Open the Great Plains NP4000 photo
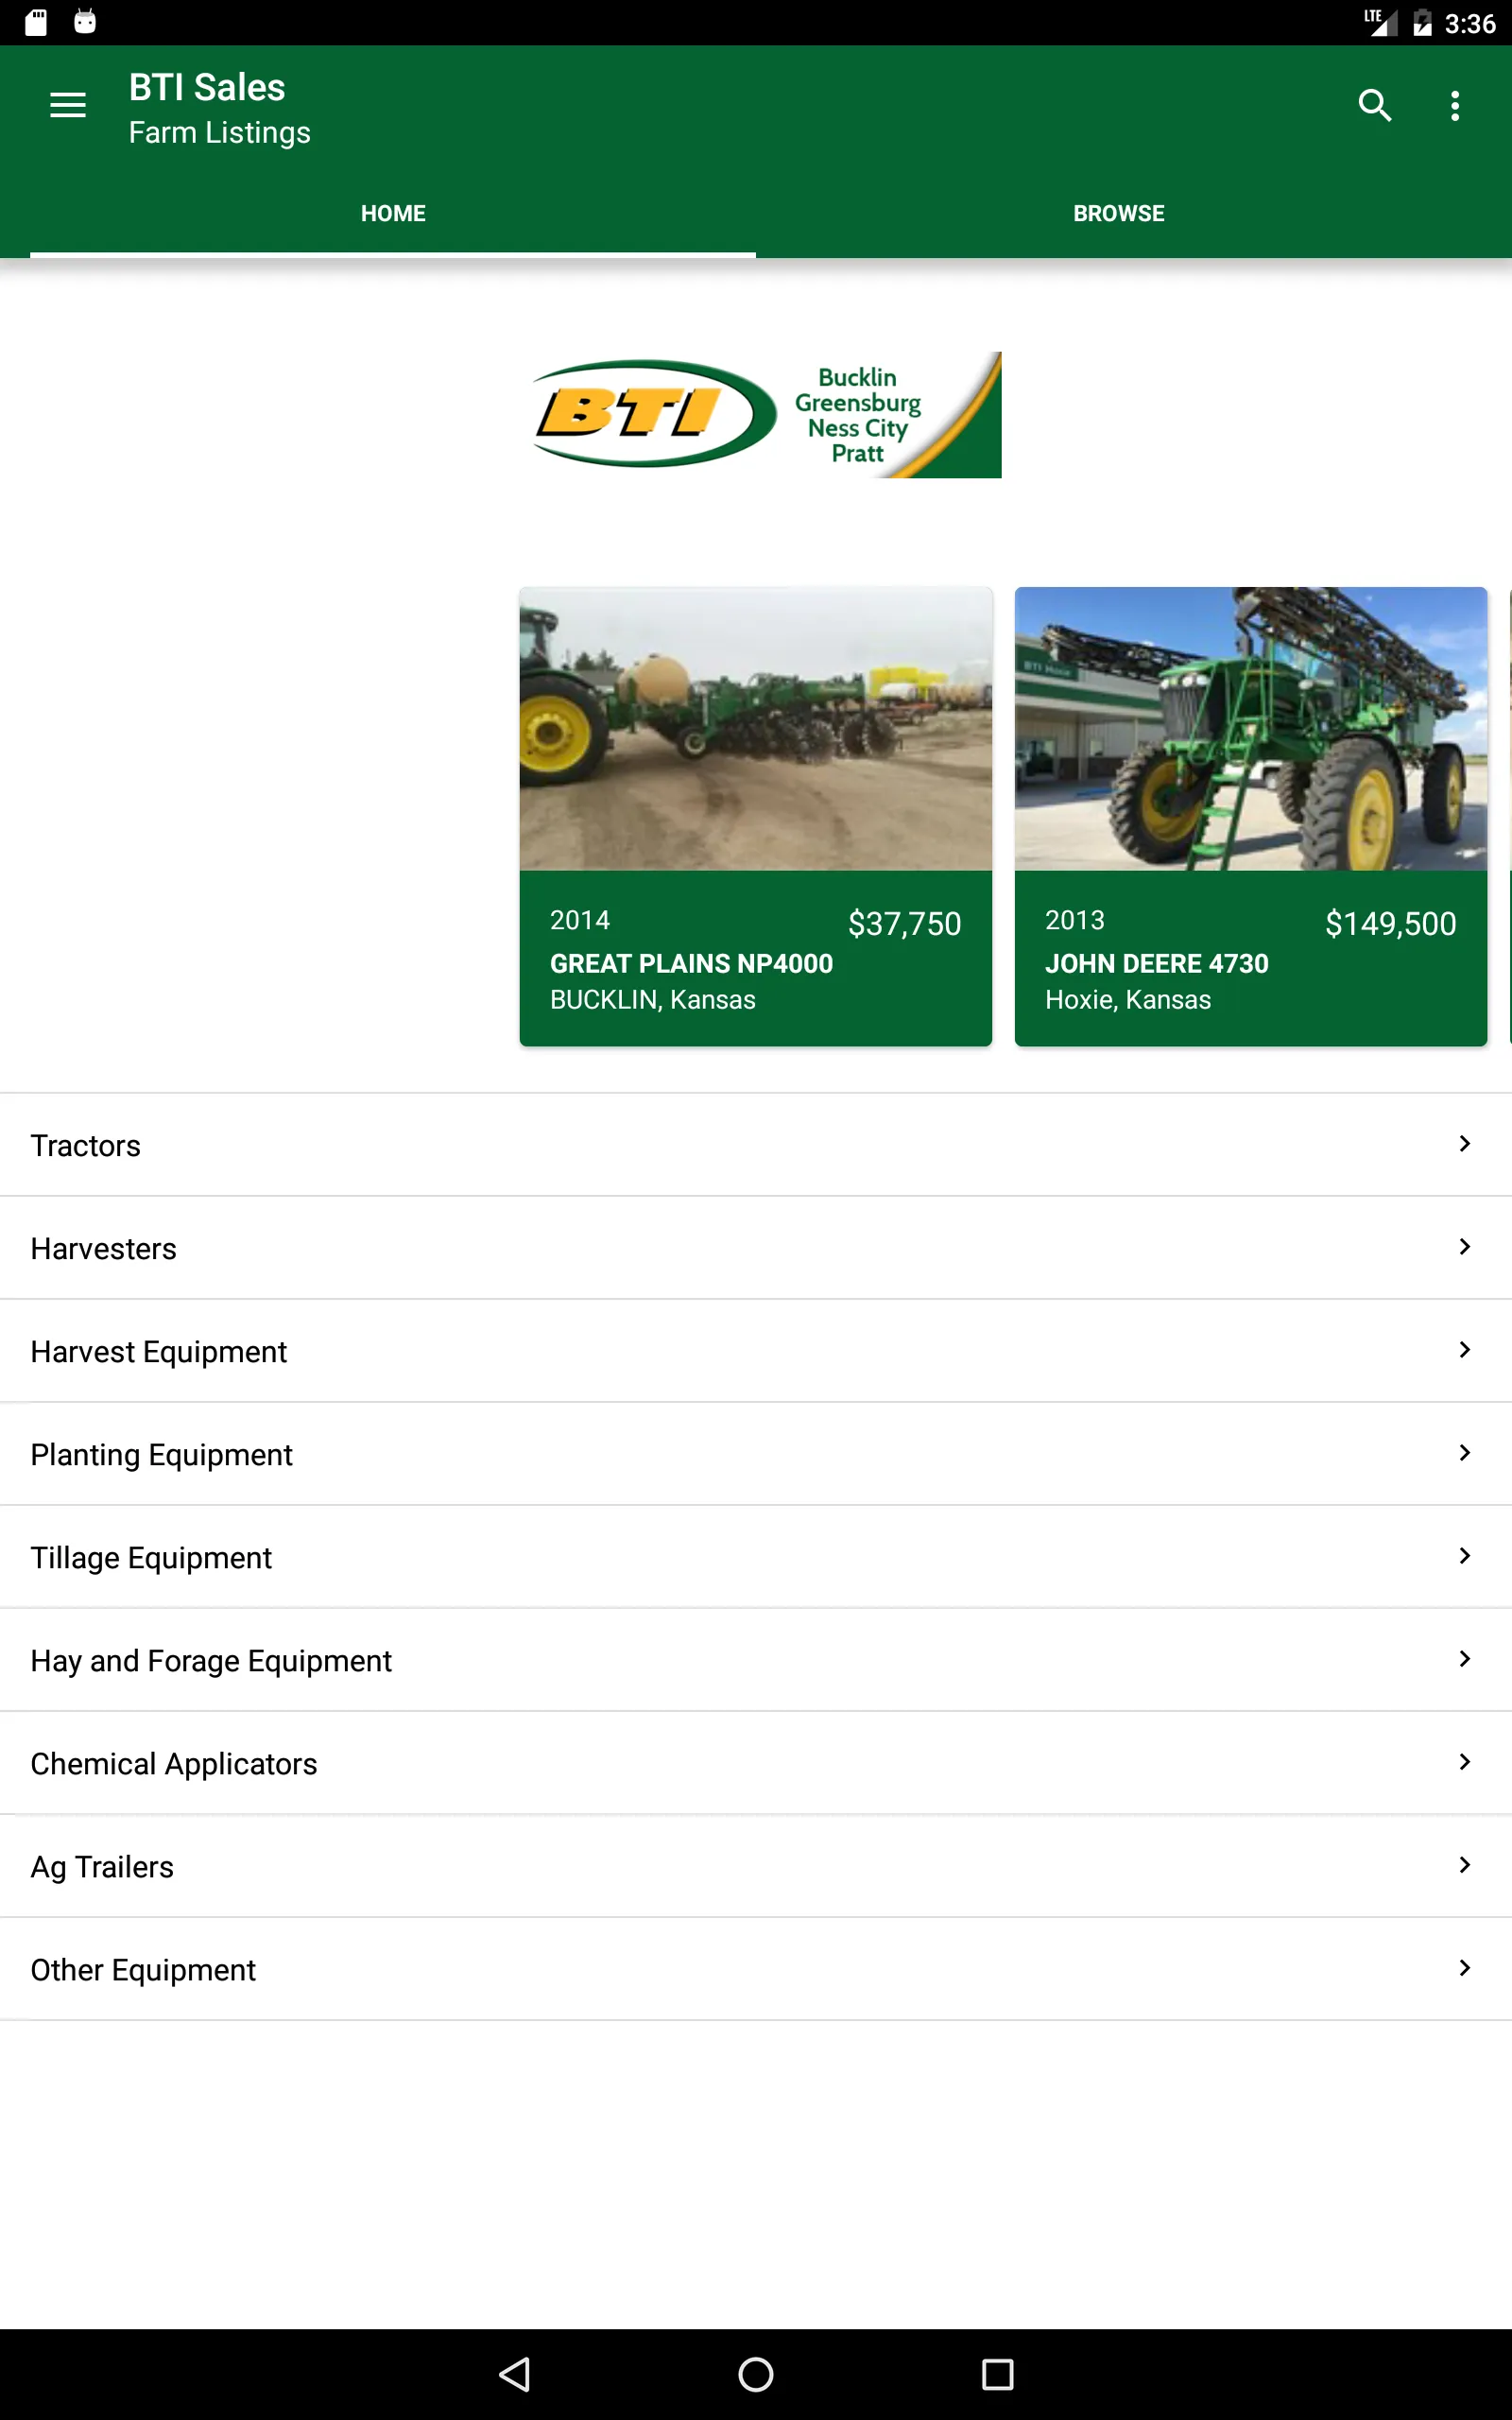The height and width of the screenshot is (2420, 1512). pyautogui.click(x=756, y=728)
